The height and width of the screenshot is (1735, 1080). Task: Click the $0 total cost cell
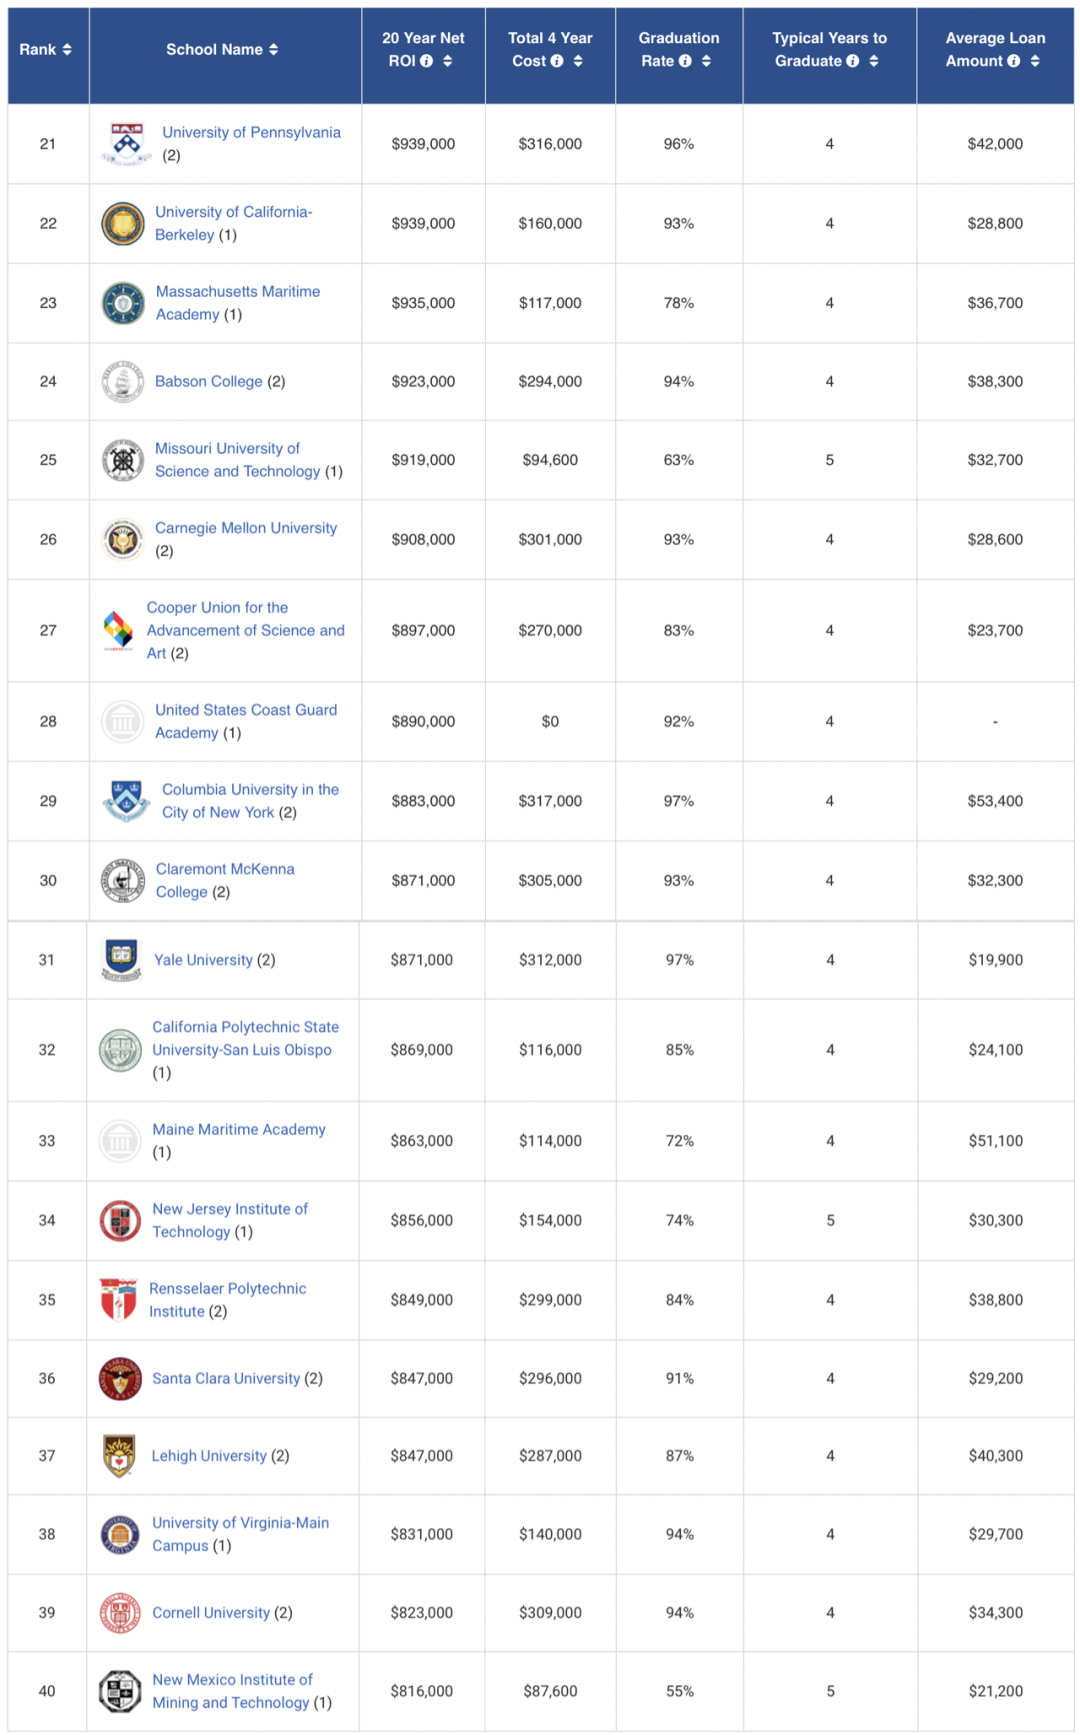point(550,721)
